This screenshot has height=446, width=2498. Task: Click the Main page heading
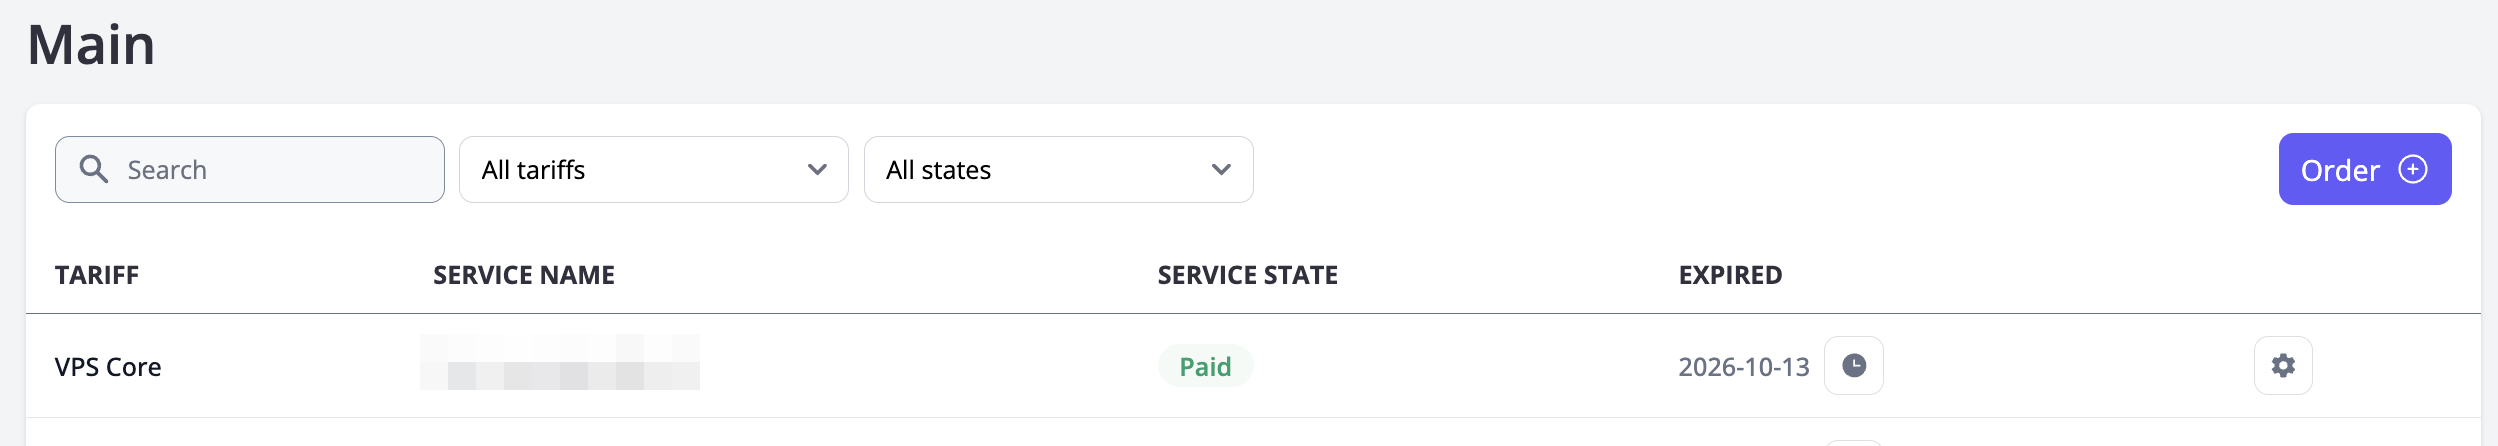pos(92,46)
